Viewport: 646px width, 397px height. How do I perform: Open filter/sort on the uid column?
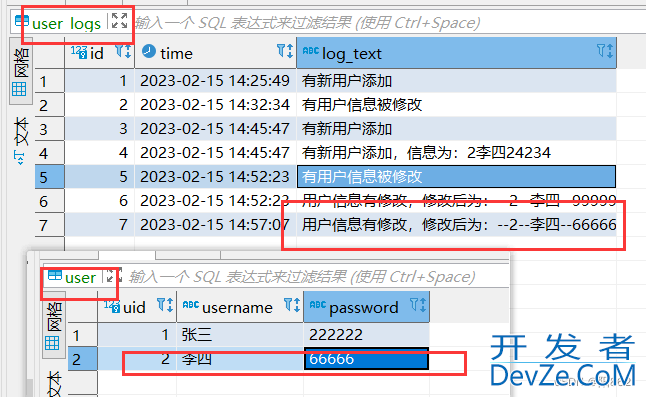click(x=165, y=306)
